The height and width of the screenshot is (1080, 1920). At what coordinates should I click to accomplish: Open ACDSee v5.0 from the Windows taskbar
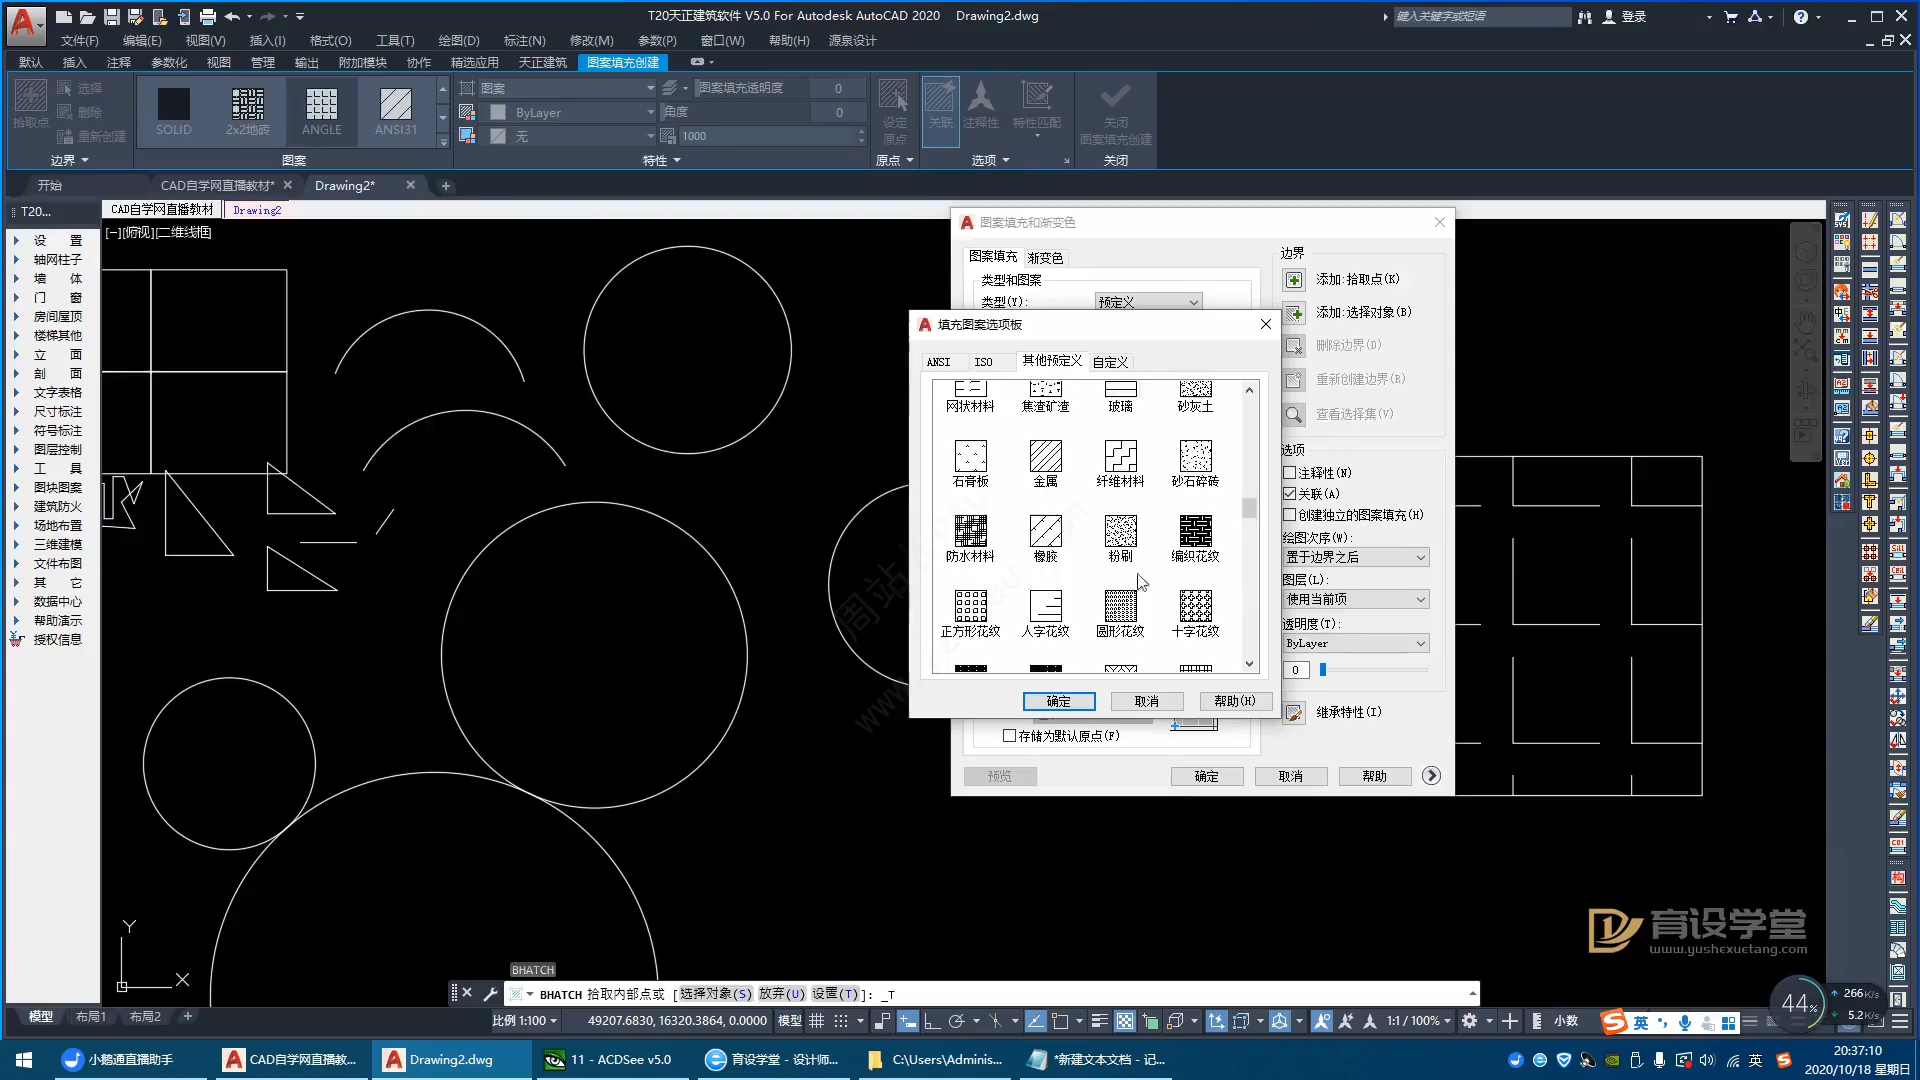coord(610,1059)
